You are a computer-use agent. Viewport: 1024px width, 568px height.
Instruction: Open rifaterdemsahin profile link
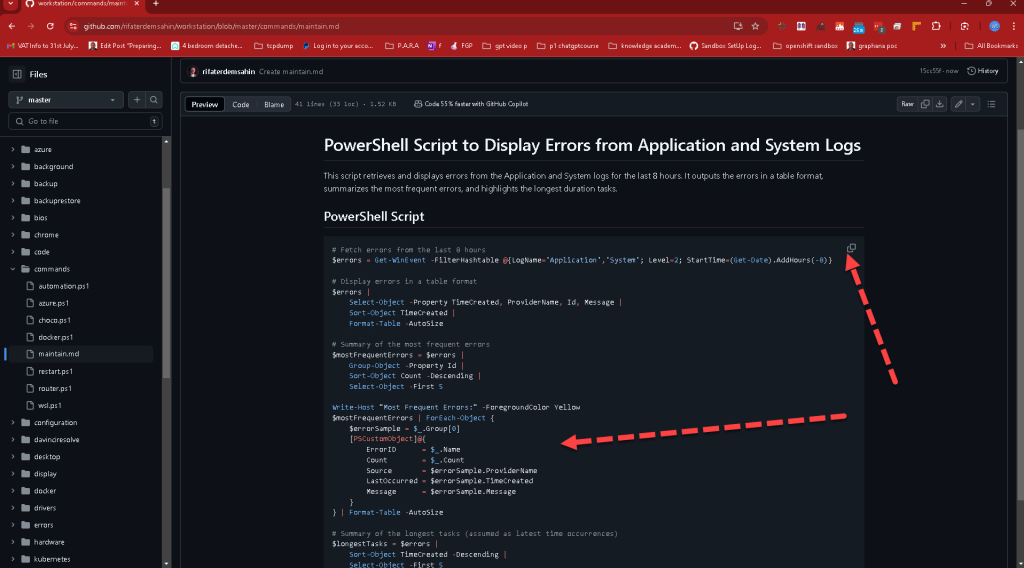click(229, 72)
